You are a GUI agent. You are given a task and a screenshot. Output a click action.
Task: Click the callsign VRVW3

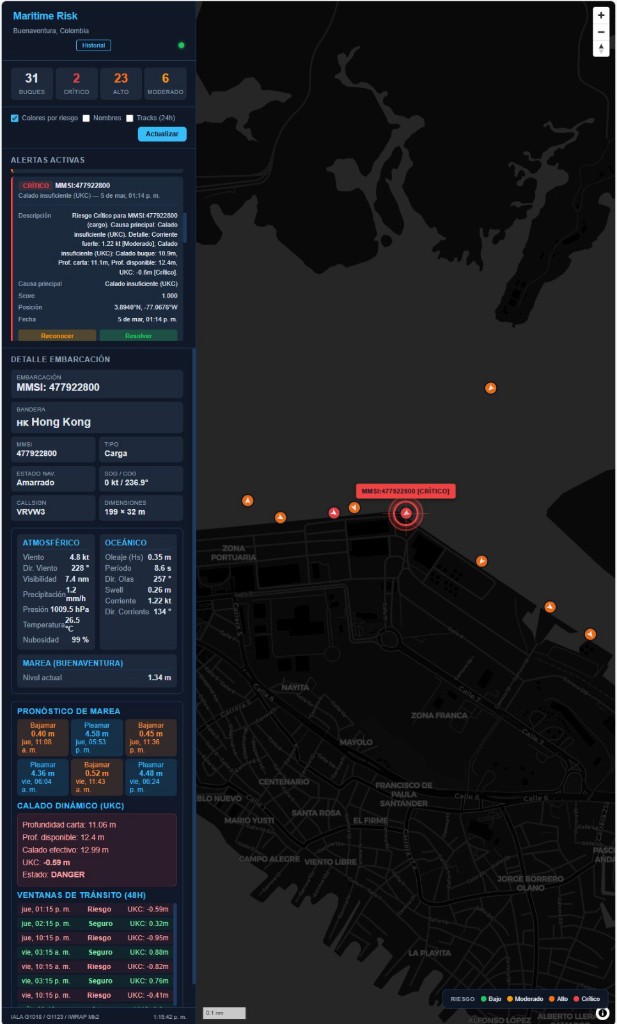click(x=31, y=513)
